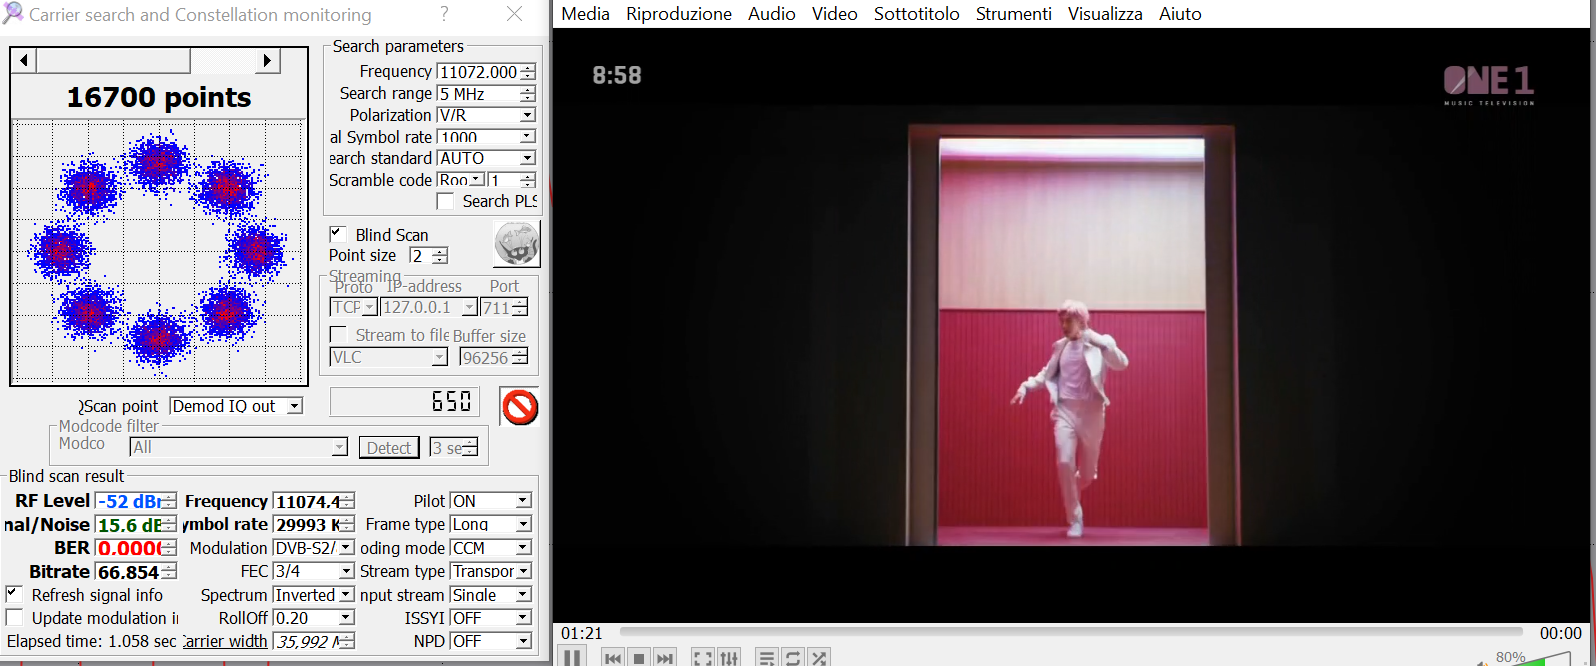The width and height of the screenshot is (1596, 666).
Task: Click the remaining time 00:00 label in VLC
Action: (1561, 633)
